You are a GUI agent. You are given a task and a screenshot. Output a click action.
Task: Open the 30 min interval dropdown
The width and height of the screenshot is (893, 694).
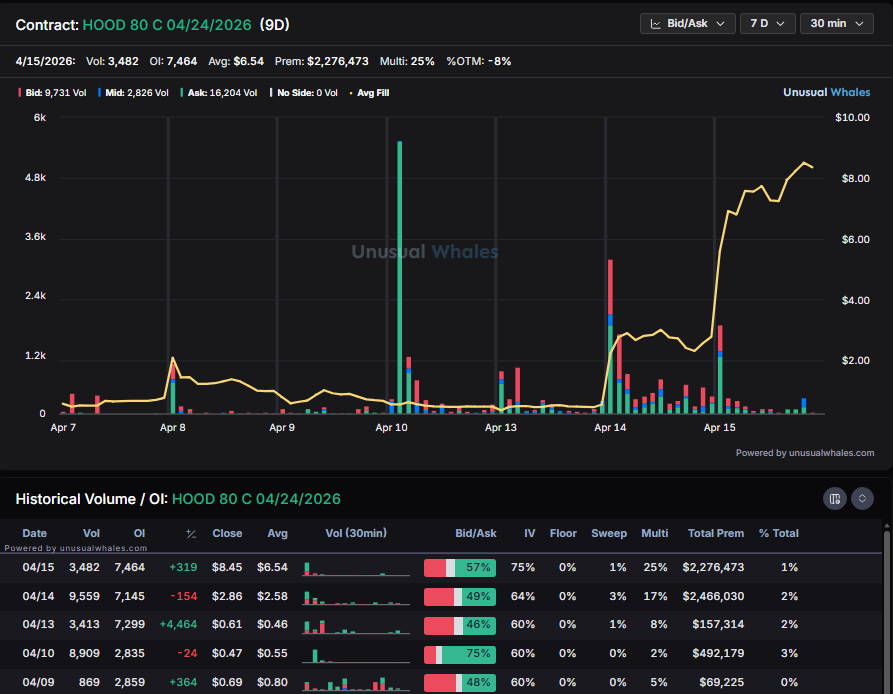[x=837, y=23]
